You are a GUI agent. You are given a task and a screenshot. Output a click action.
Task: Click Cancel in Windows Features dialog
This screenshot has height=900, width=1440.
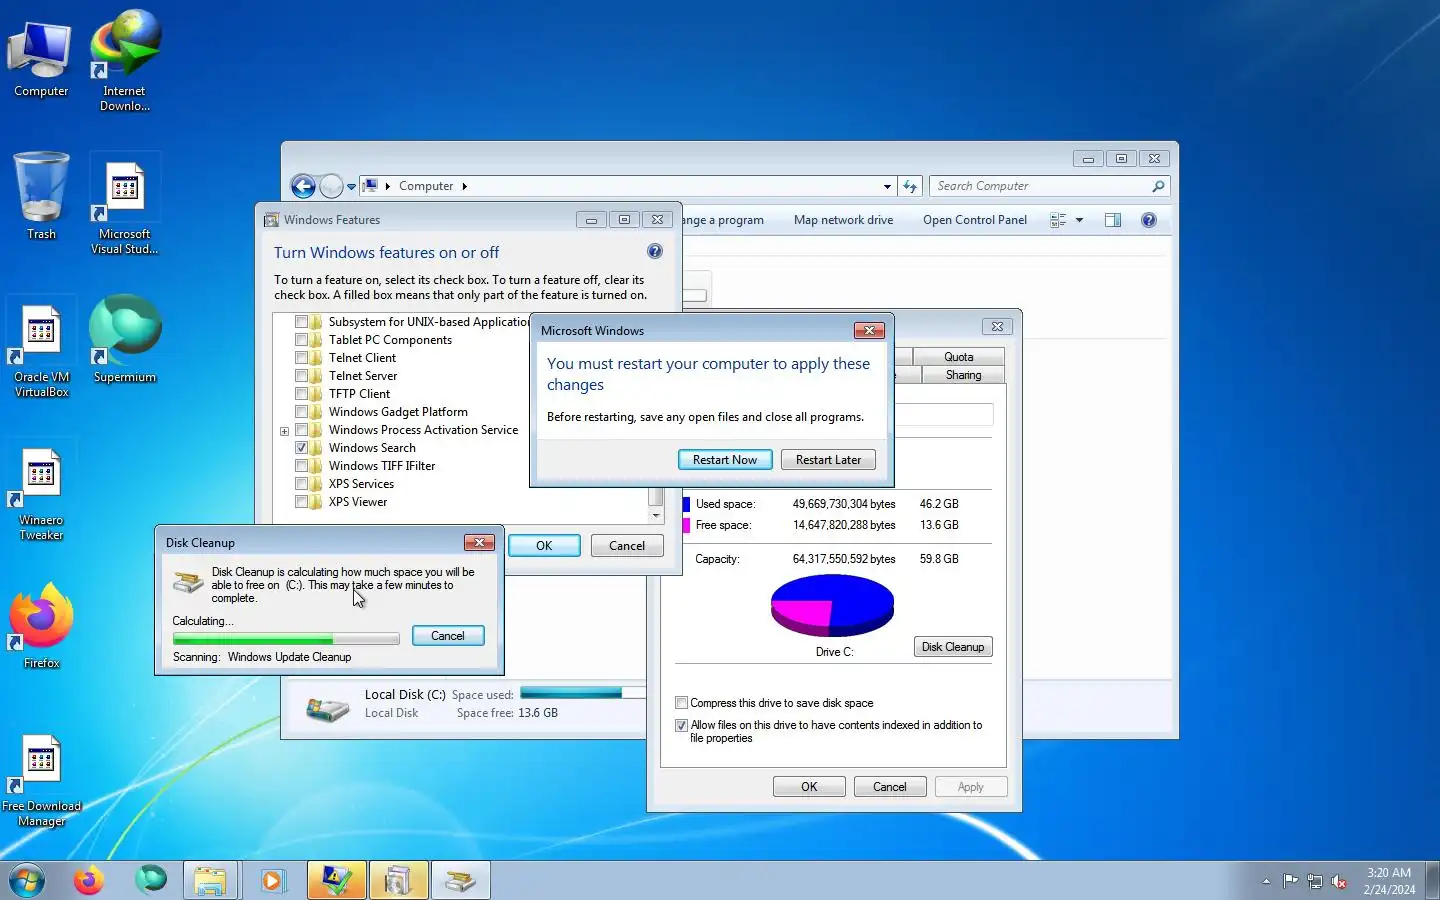[x=627, y=546]
